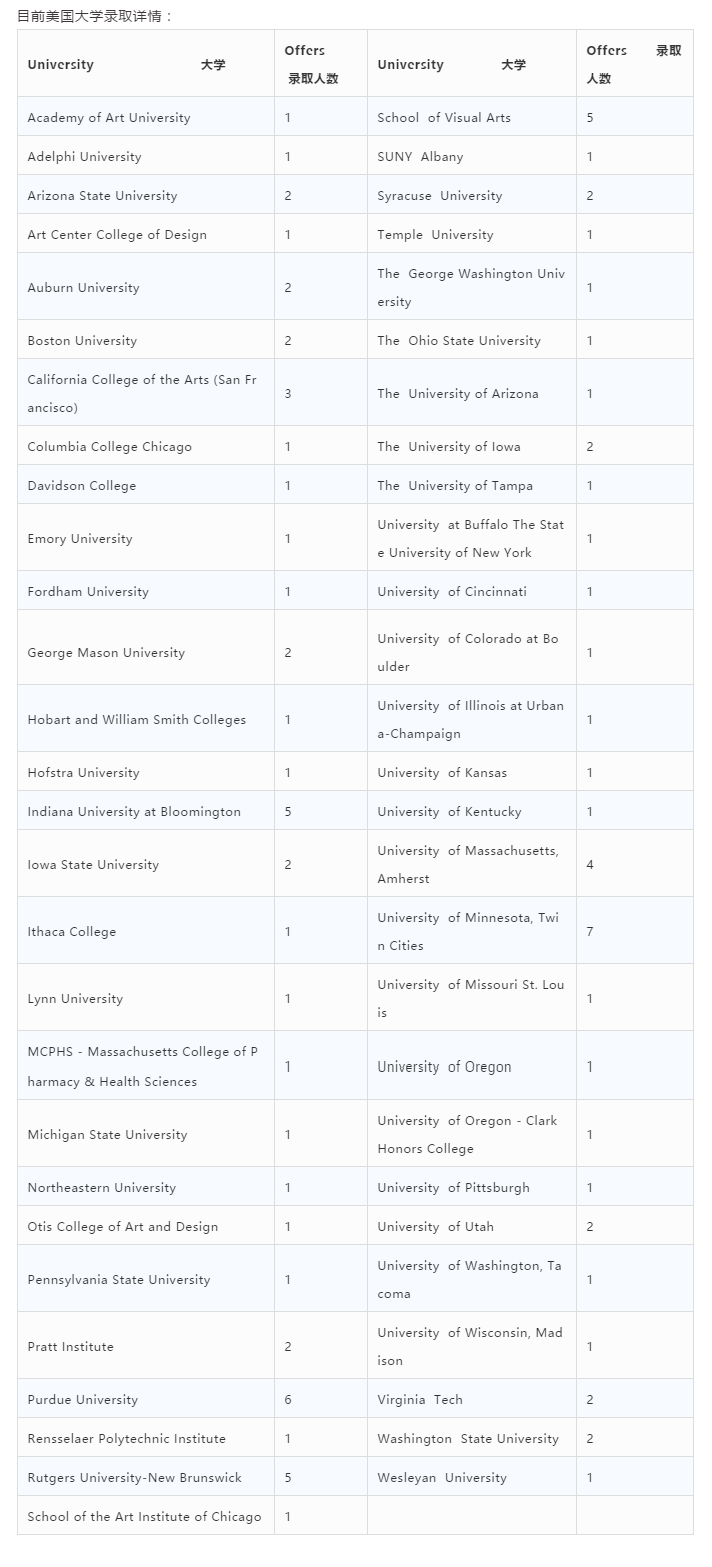Select the Wesleyan University cell
This screenshot has width=712, height=1567.
click(x=472, y=1477)
